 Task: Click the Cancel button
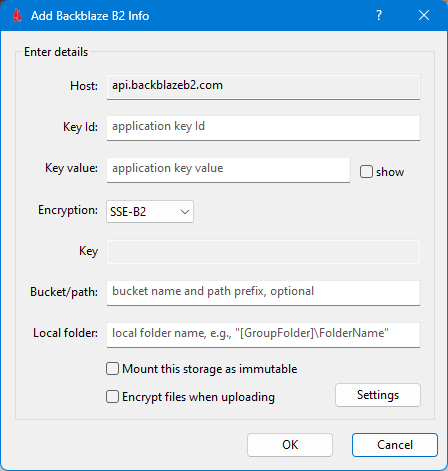(x=395, y=445)
